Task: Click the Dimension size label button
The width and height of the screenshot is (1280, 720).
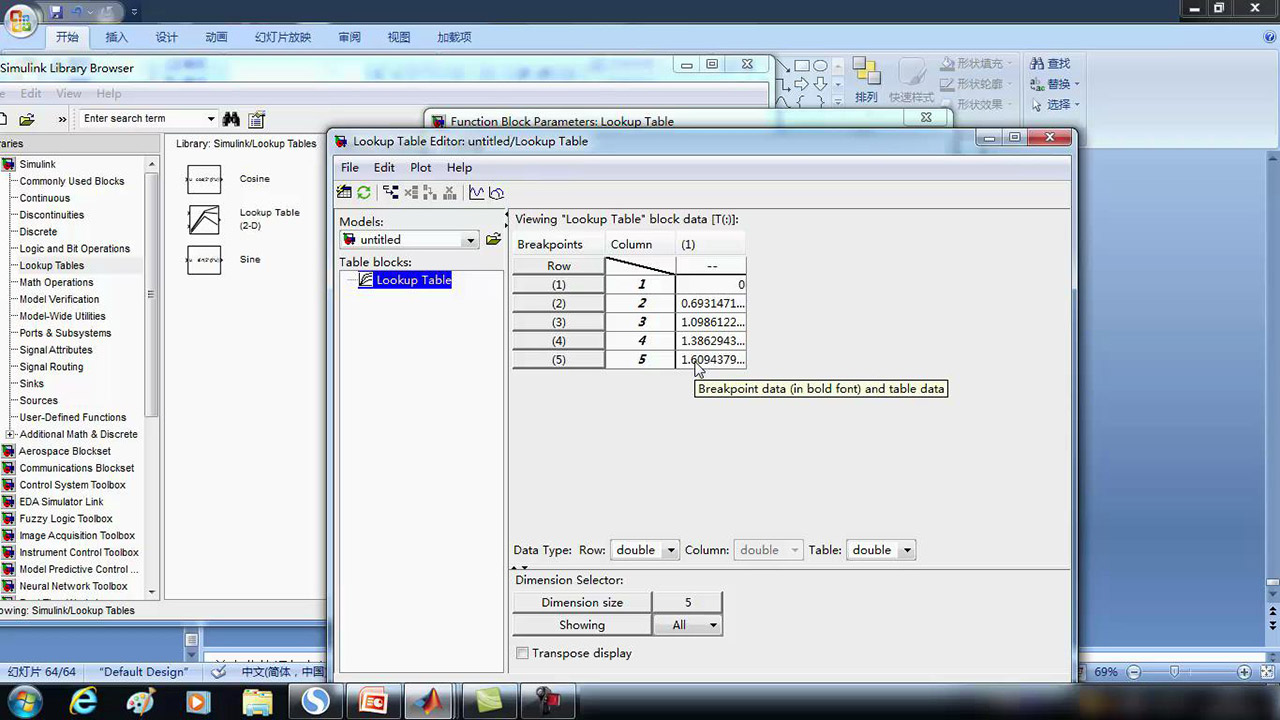Action: click(582, 602)
